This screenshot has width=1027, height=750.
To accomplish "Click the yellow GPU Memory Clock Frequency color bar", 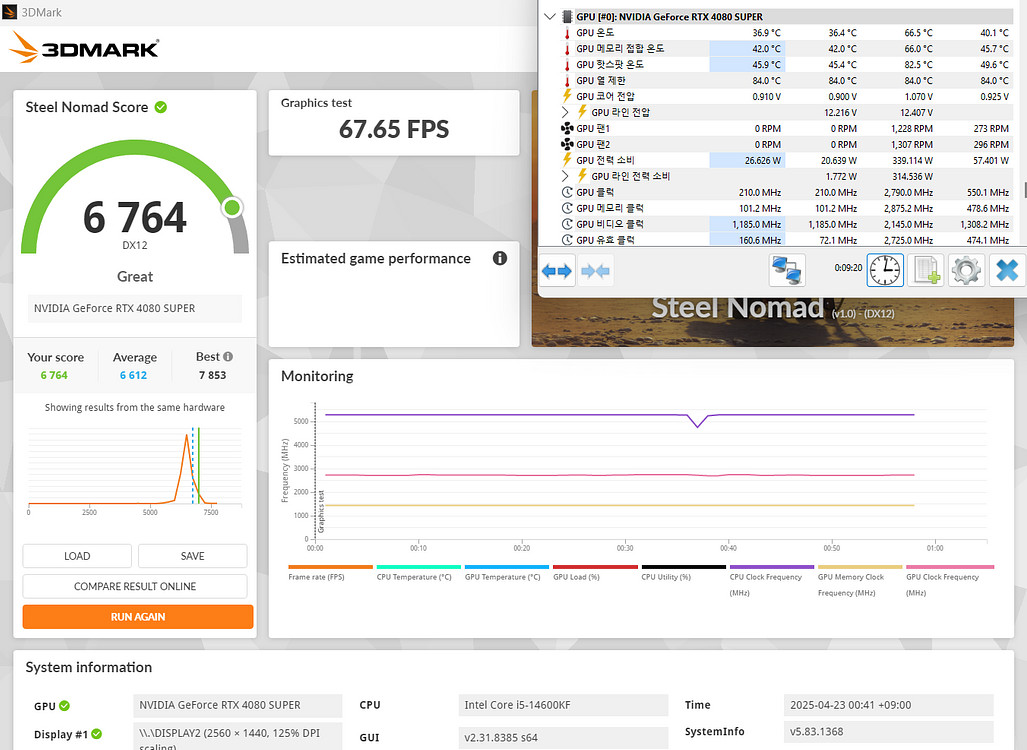I will 860,567.
